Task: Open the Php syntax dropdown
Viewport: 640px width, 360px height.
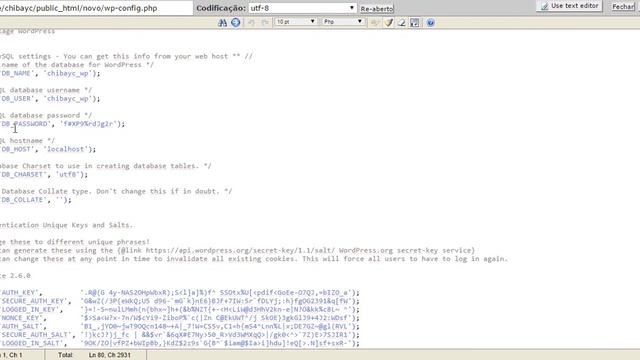Action: click(x=343, y=22)
